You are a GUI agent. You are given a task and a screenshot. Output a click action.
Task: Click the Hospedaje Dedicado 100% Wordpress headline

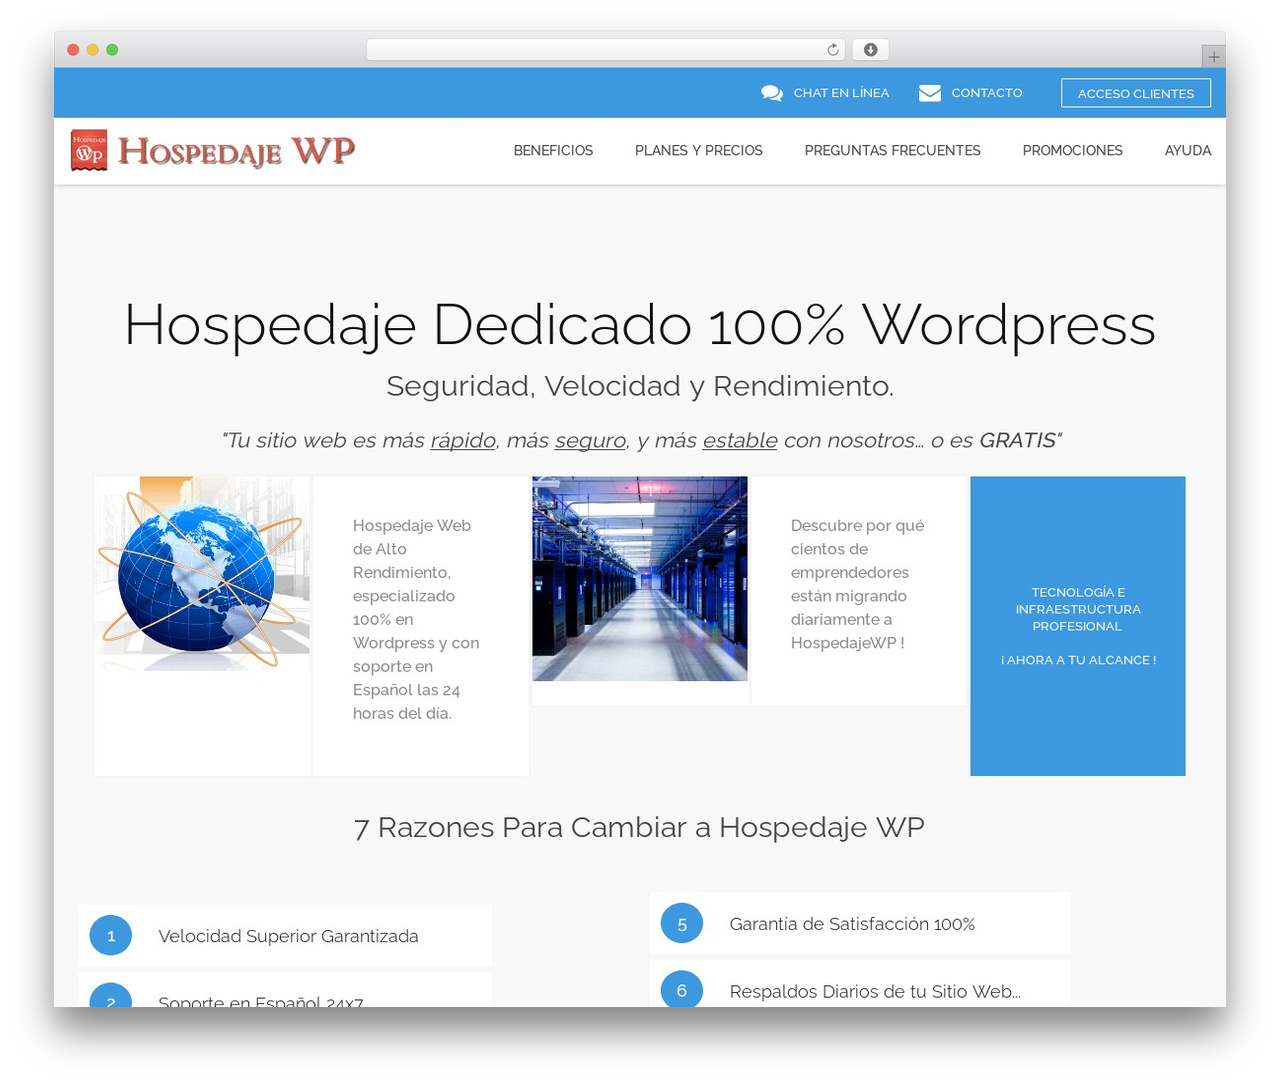[x=640, y=325]
